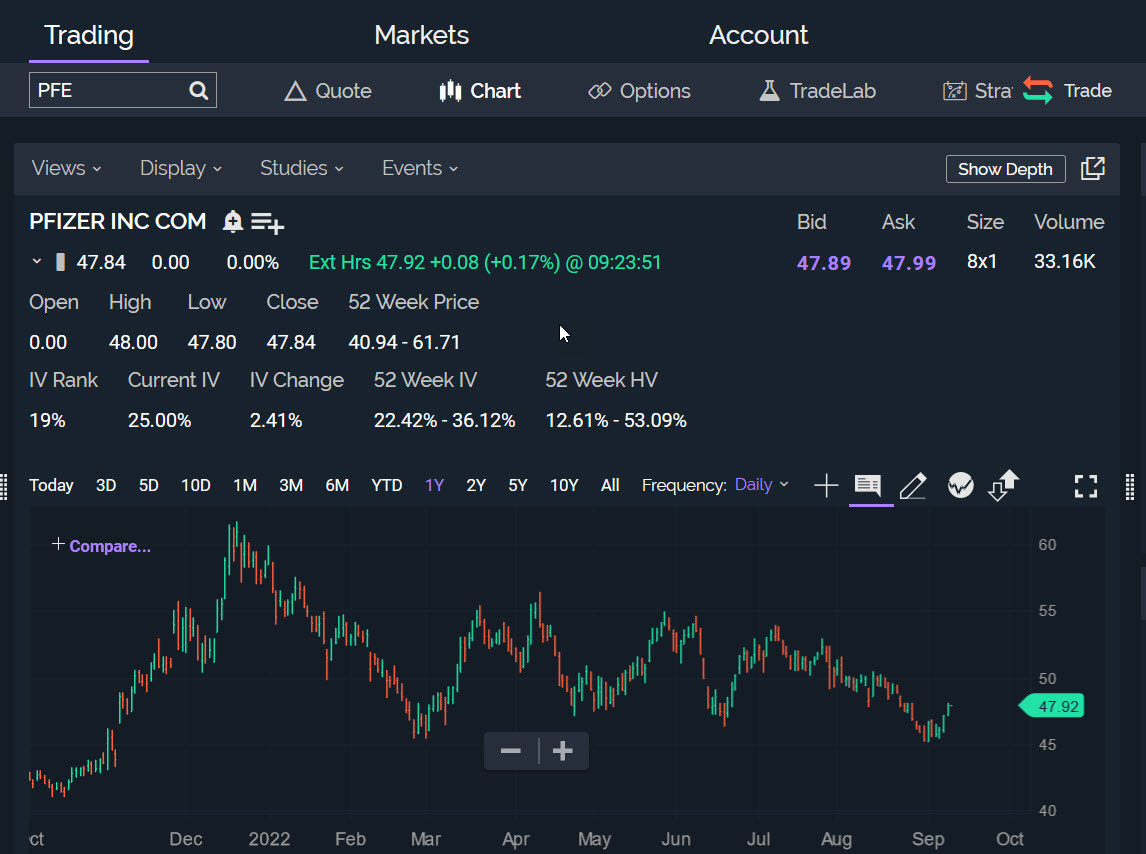The height and width of the screenshot is (854, 1146).
Task: Click the right panel drag handle
Action: tap(1130, 487)
